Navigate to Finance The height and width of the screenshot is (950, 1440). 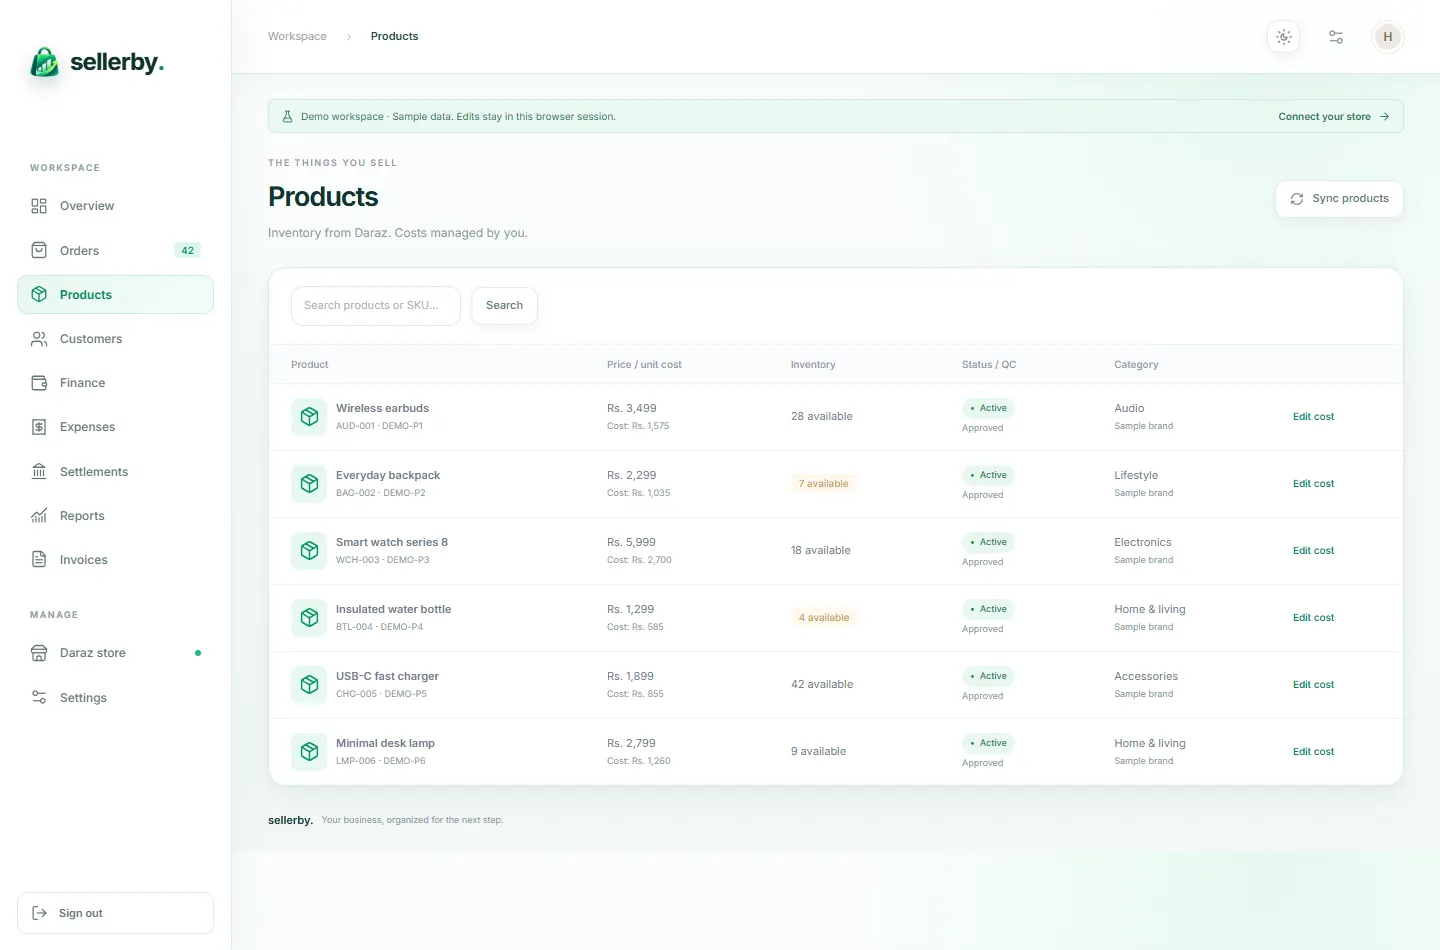point(115,383)
